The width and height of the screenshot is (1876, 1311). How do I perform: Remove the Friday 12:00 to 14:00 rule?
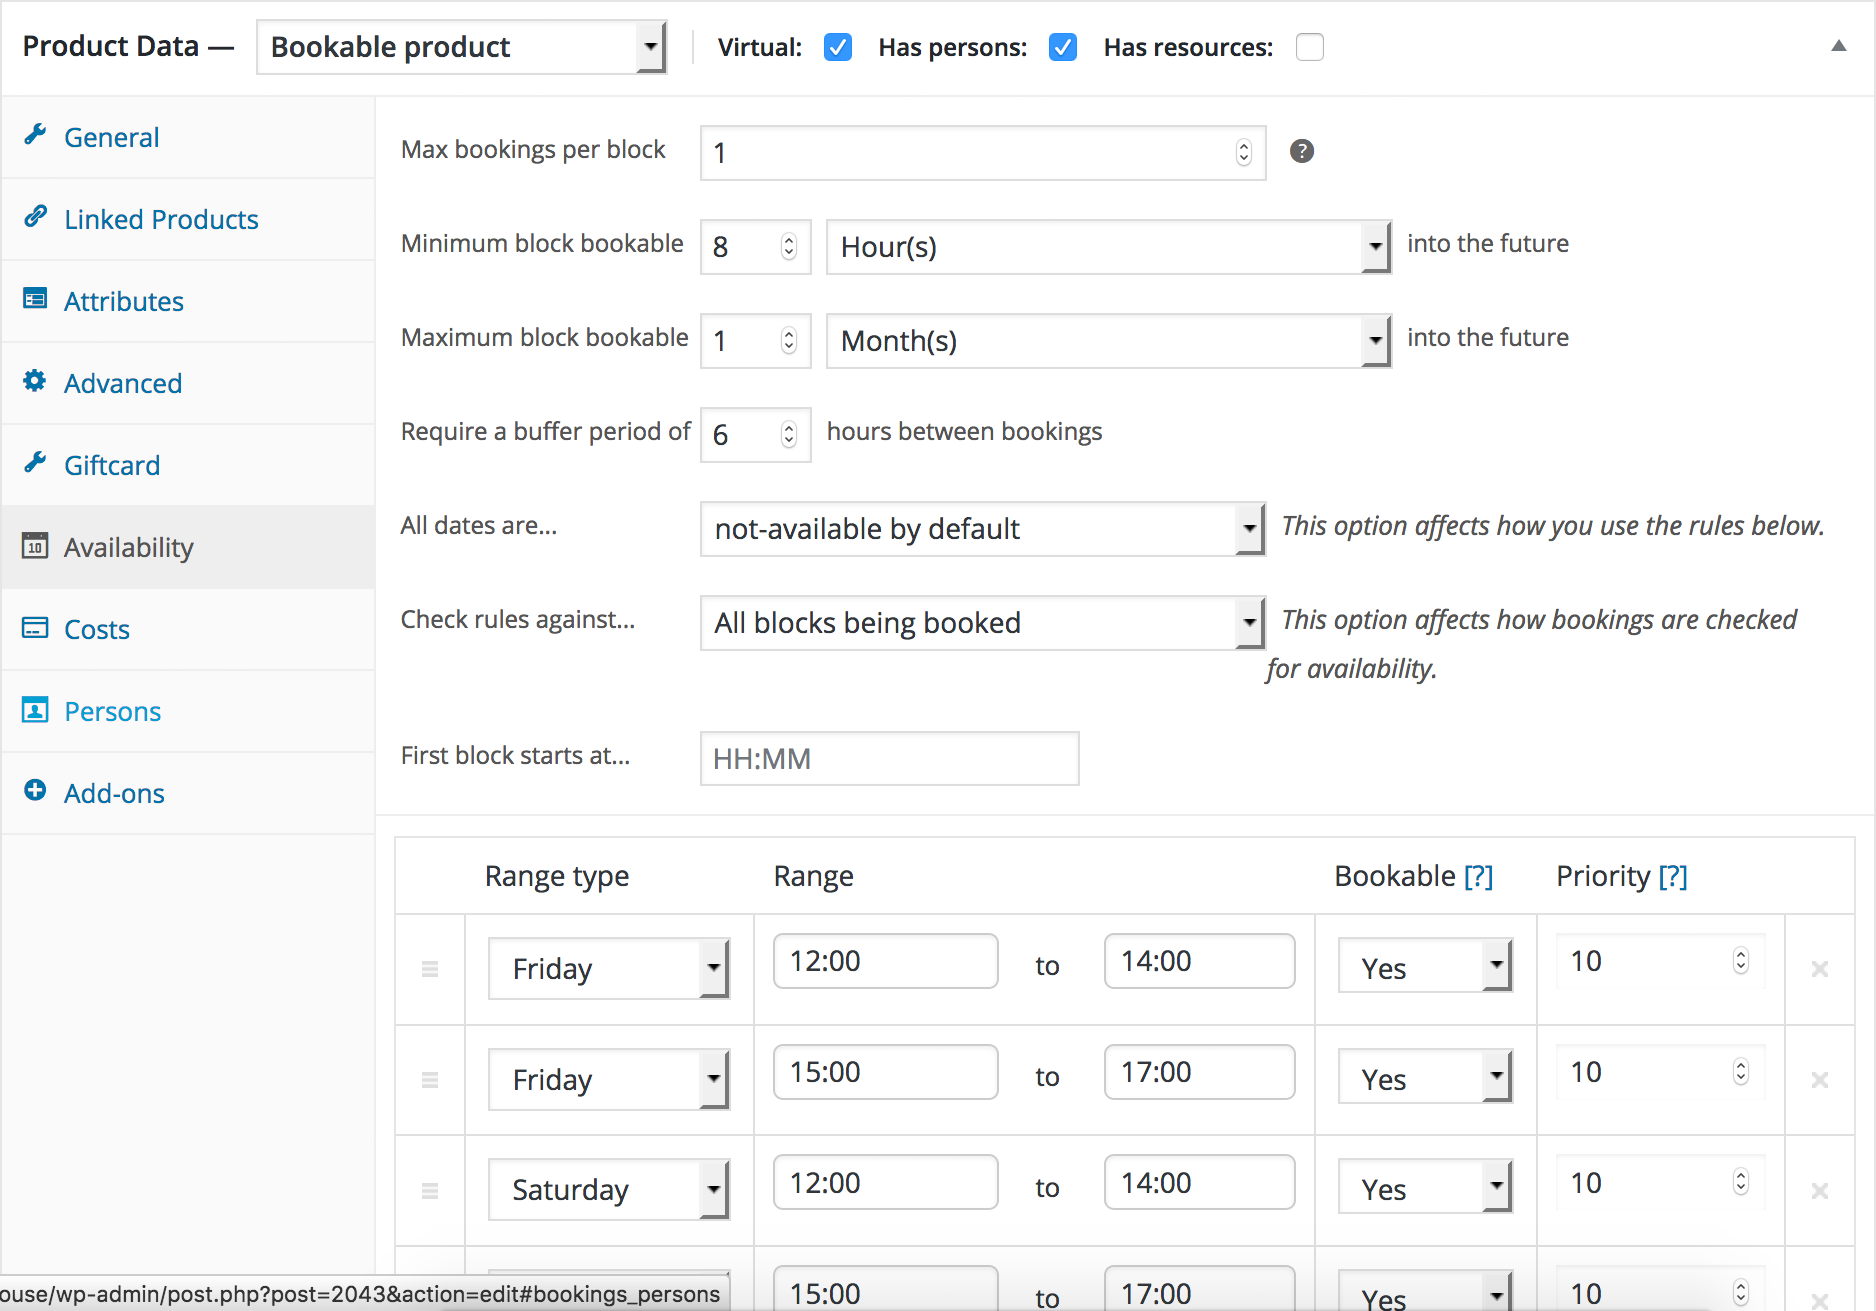click(x=1820, y=969)
